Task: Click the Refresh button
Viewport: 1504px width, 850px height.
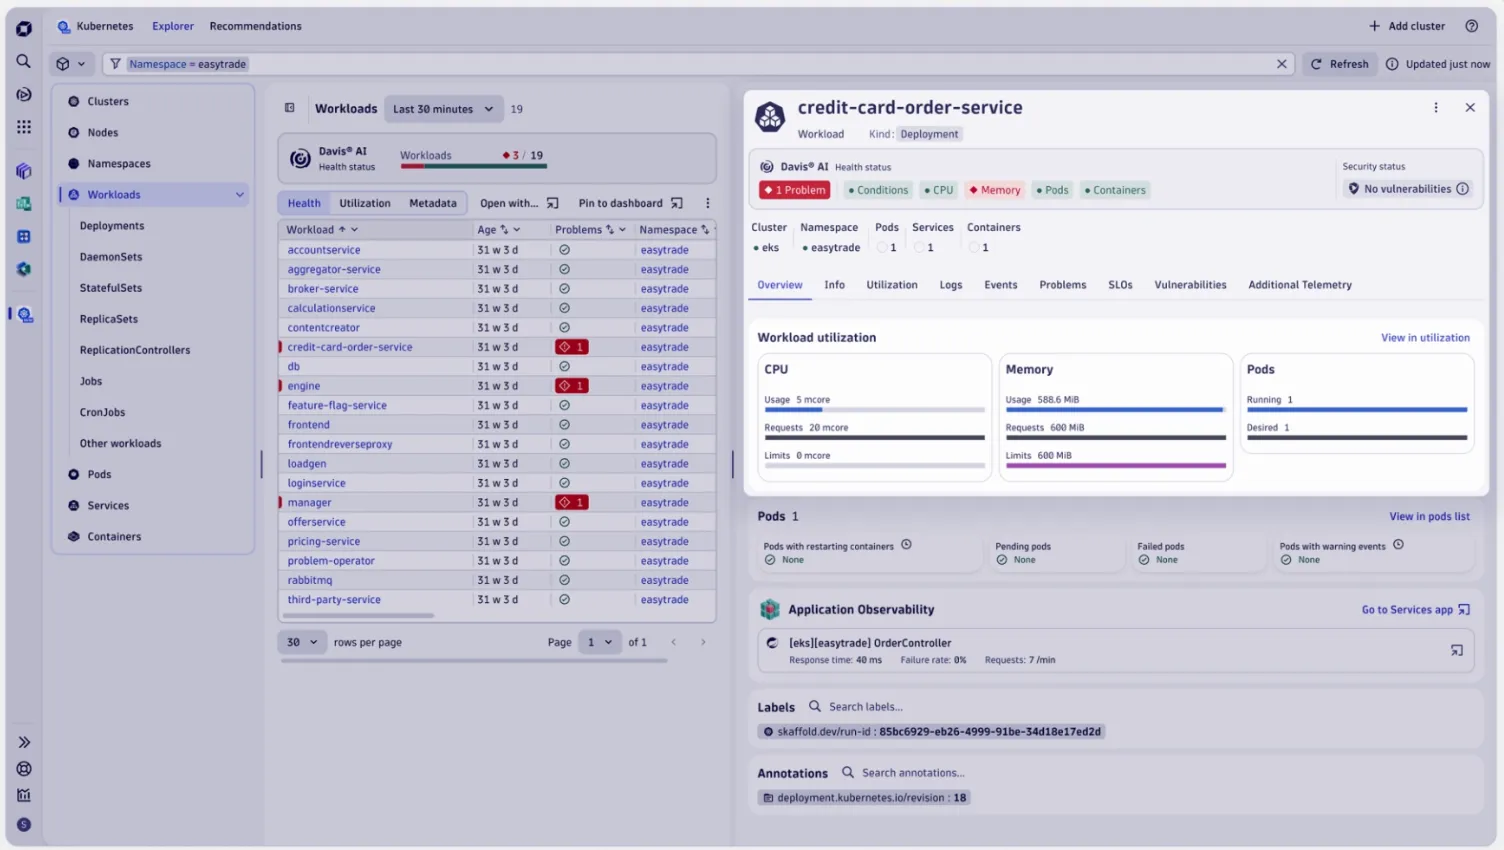Action: point(1340,64)
